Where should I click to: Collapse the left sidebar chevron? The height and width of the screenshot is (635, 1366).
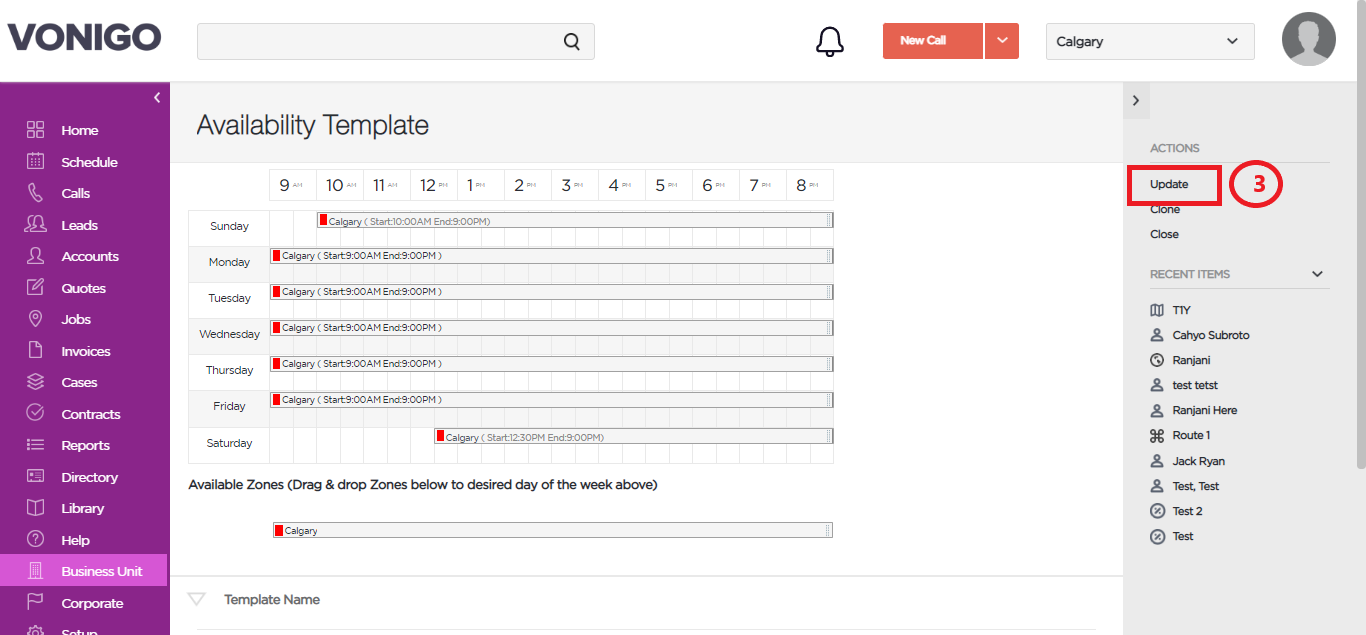pyautogui.click(x=157, y=97)
